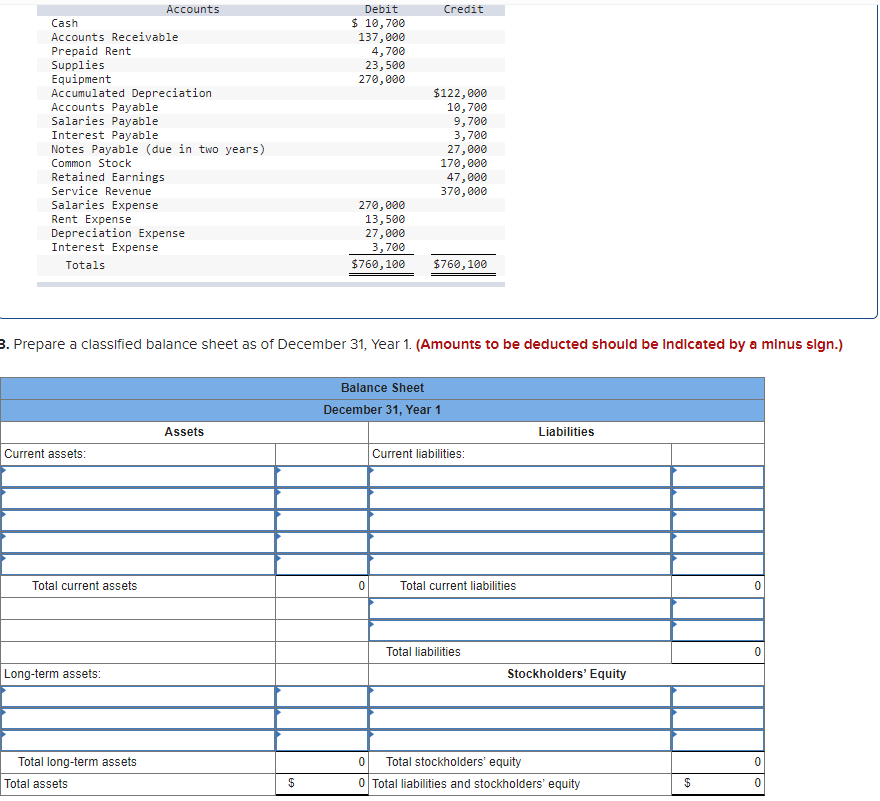Open the third account dropdown under Long-term assets
The image size is (880, 801).
coord(138,740)
